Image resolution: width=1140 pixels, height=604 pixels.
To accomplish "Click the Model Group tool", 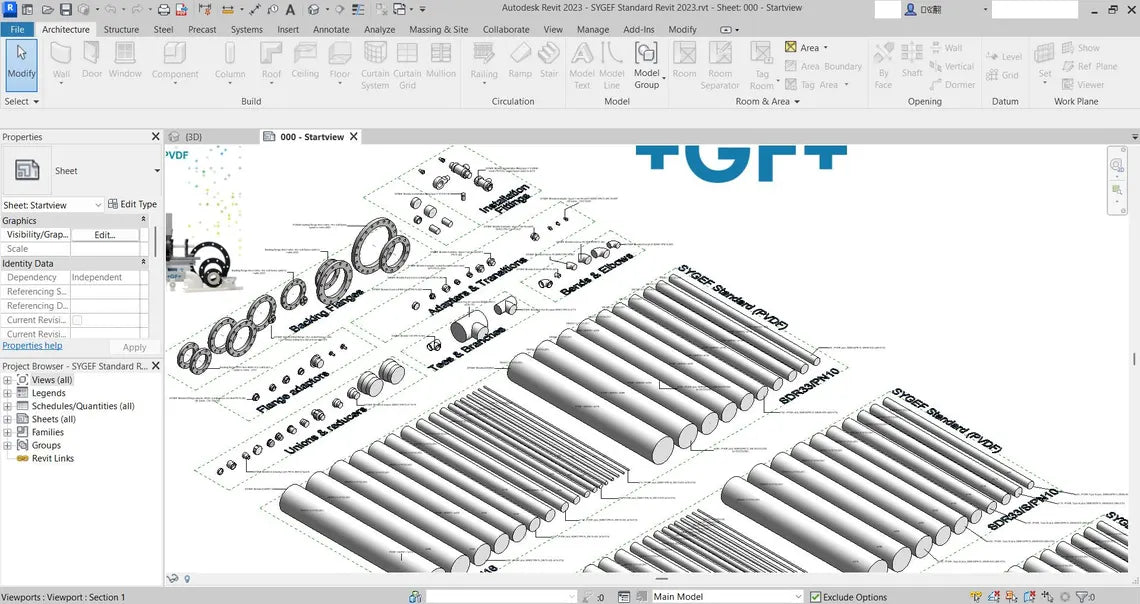I will (646, 65).
